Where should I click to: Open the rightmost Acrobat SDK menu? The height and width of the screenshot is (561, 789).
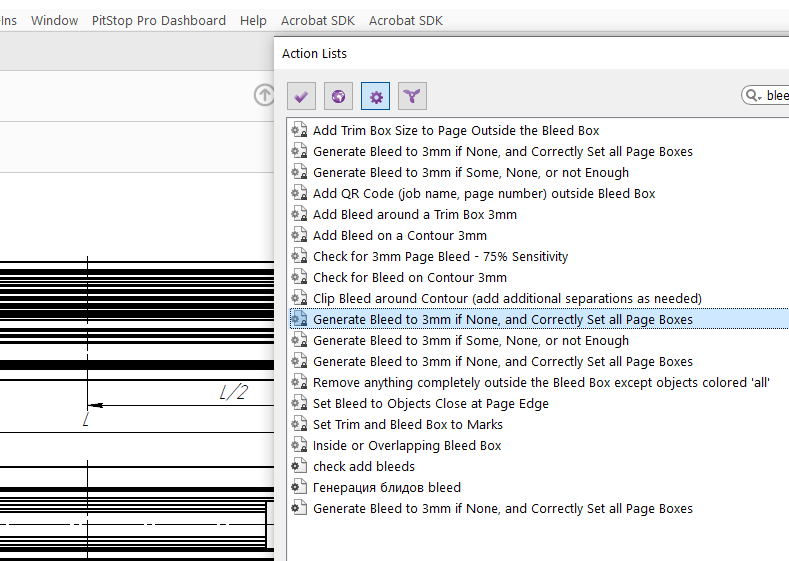click(406, 21)
